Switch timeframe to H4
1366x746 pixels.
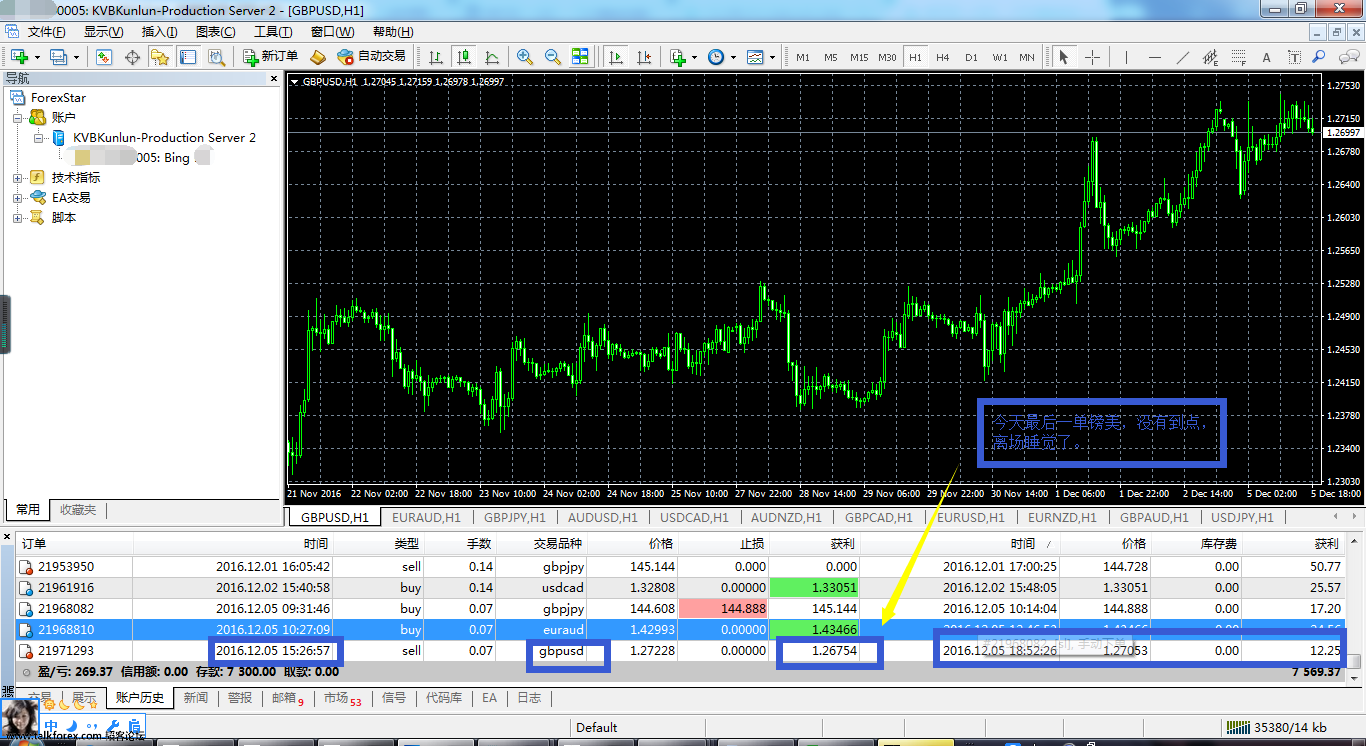pos(943,57)
